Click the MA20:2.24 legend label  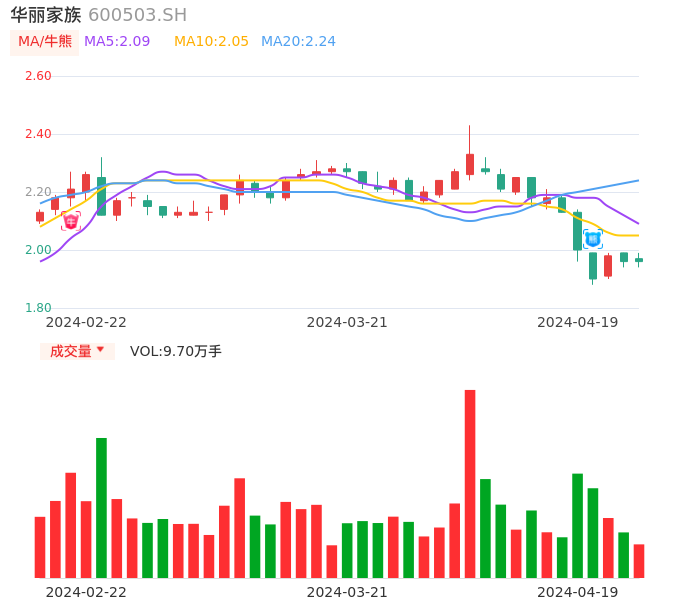tap(298, 42)
